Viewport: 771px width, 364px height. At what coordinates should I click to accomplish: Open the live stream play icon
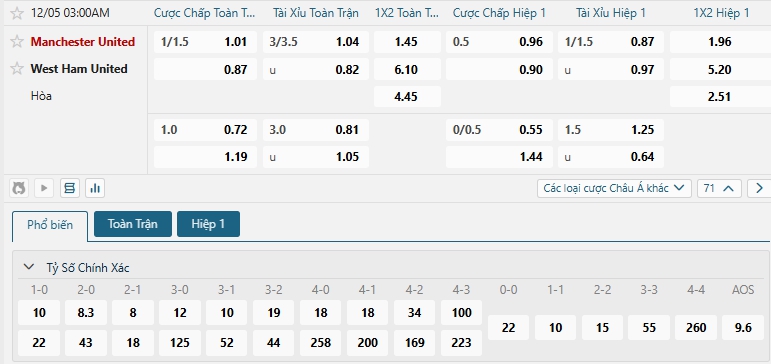tap(44, 188)
